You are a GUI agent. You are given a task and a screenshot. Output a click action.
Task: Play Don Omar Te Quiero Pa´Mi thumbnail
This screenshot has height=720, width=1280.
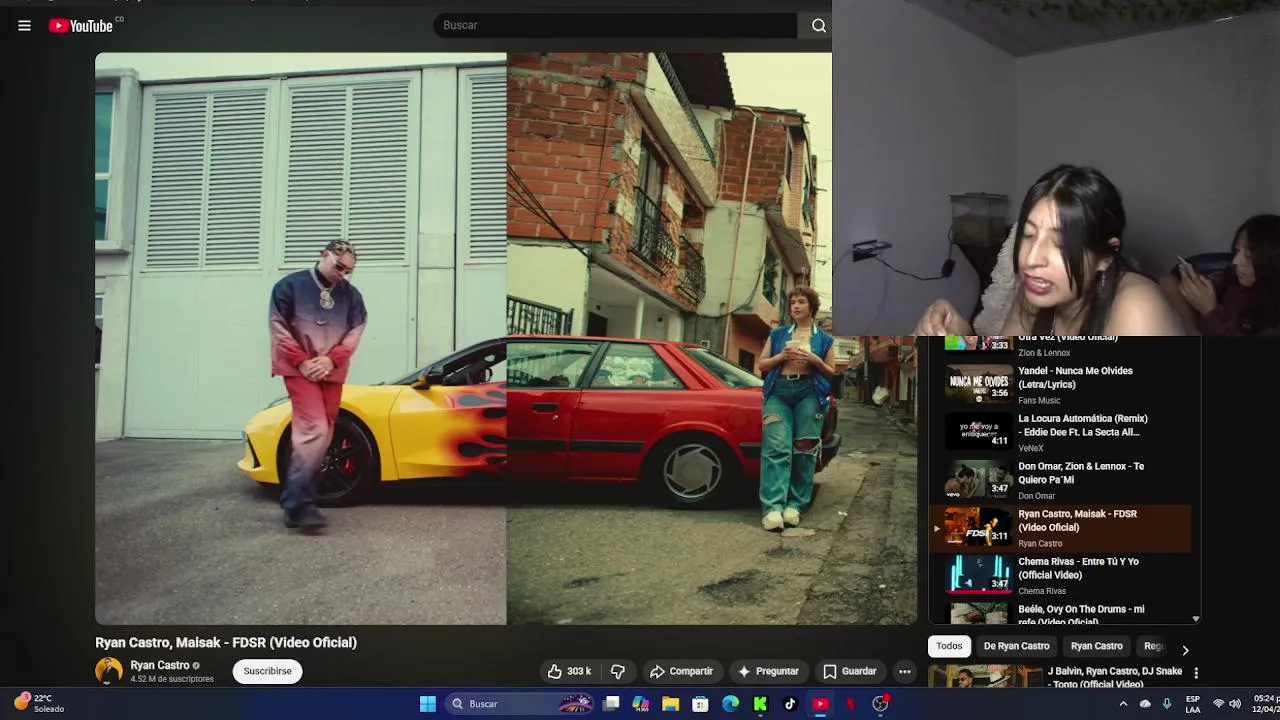(x=979, y=479)
